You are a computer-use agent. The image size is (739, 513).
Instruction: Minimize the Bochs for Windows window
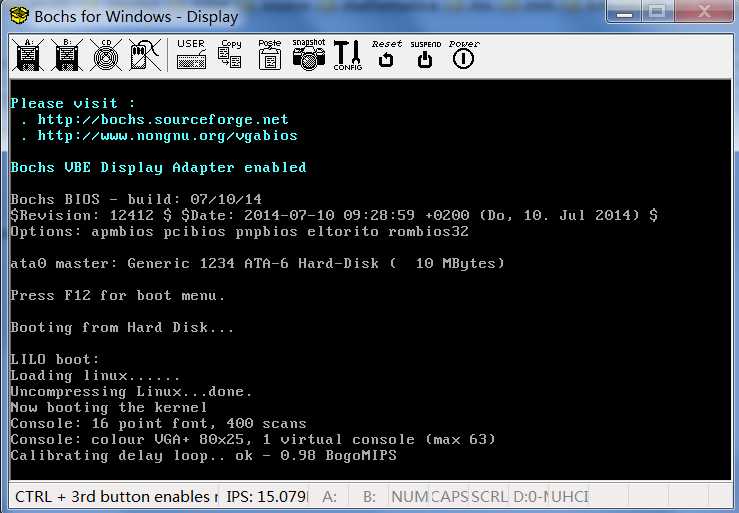[624, 12]
